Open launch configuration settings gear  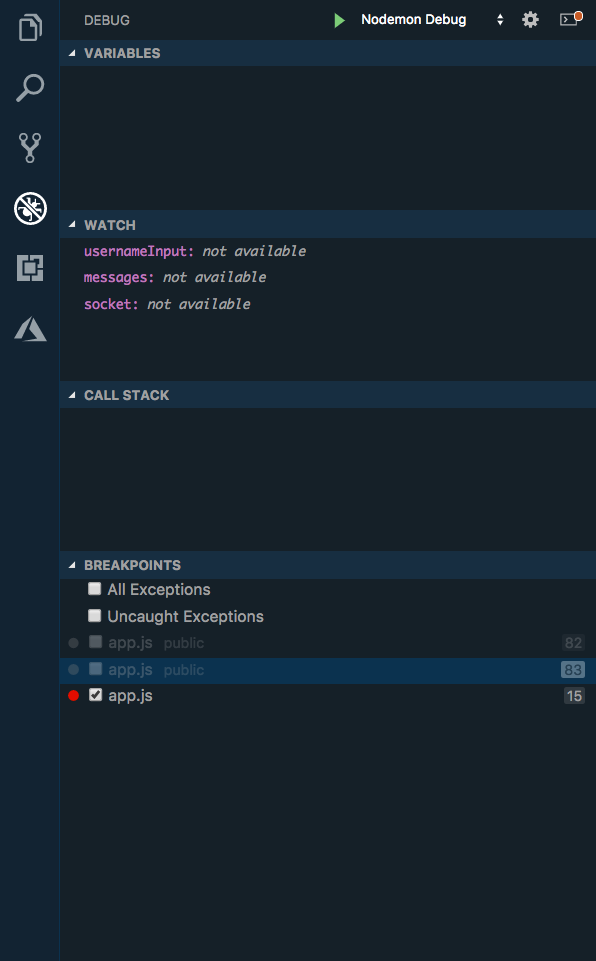530,19
